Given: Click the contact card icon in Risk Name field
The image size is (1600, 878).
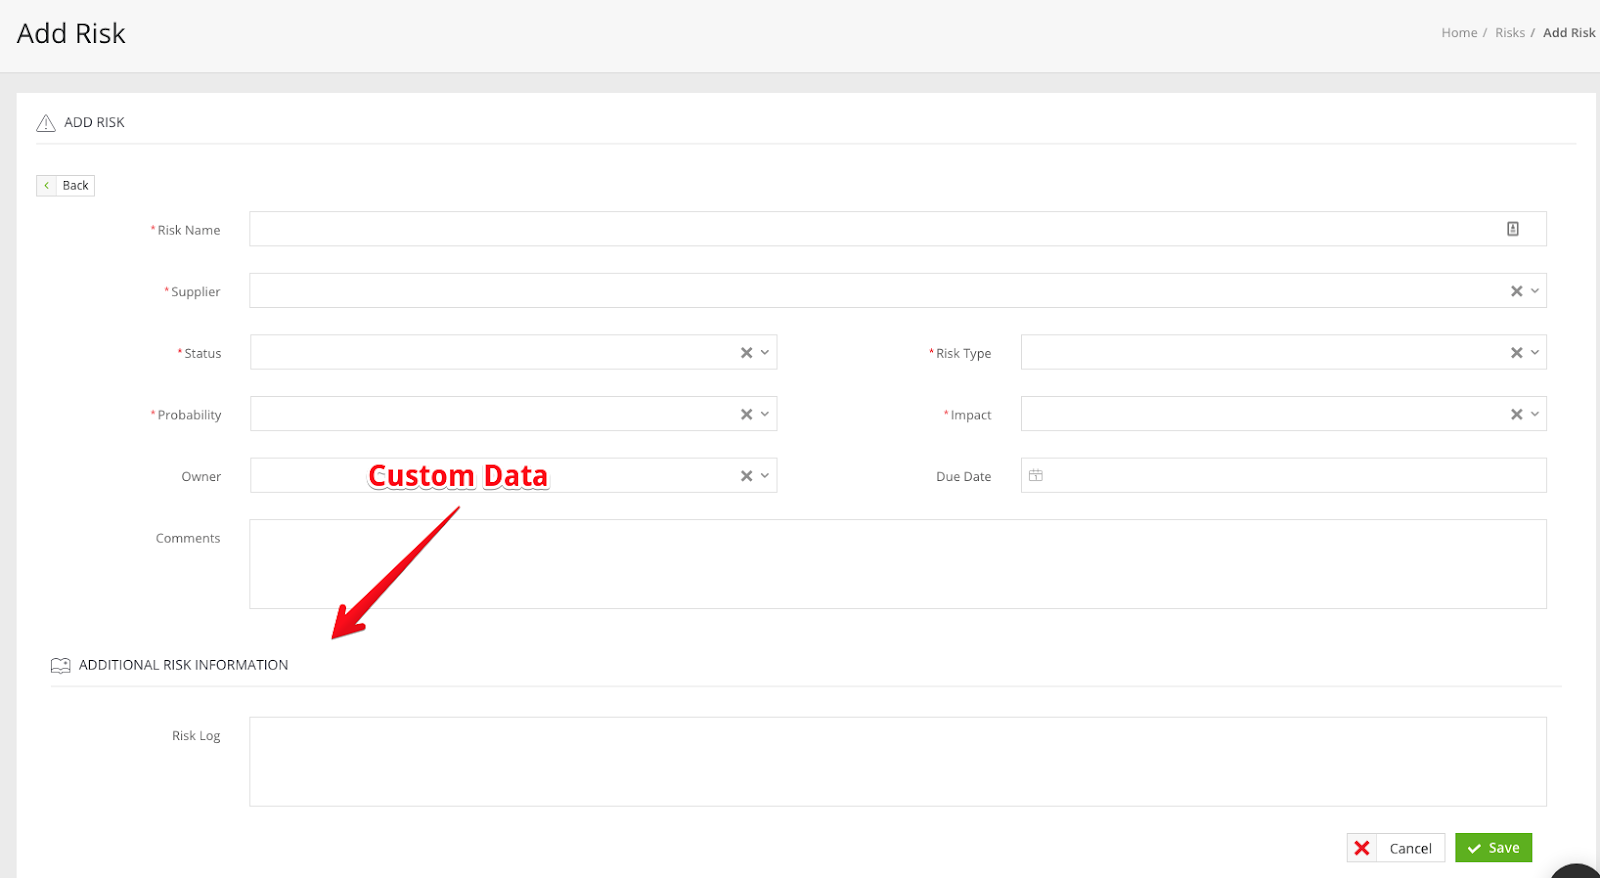Looking at the screenshot, I should coord(1513,229).
